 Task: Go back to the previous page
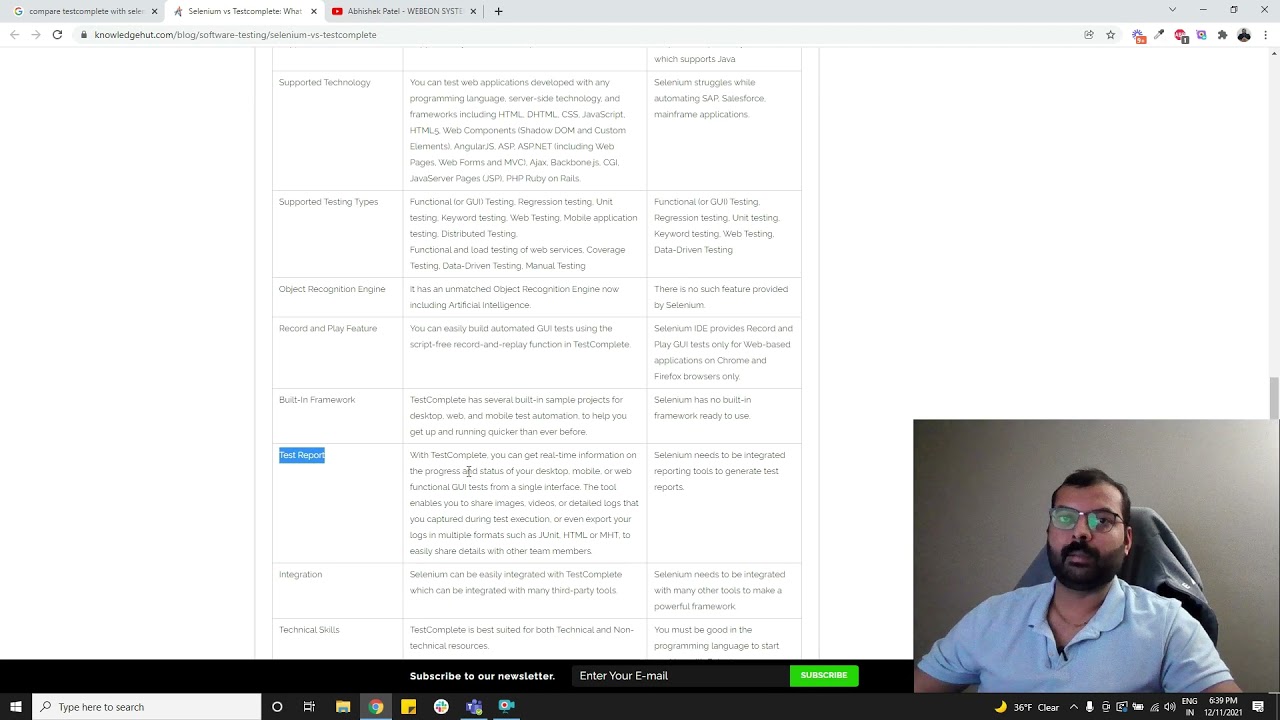[14, 34]
